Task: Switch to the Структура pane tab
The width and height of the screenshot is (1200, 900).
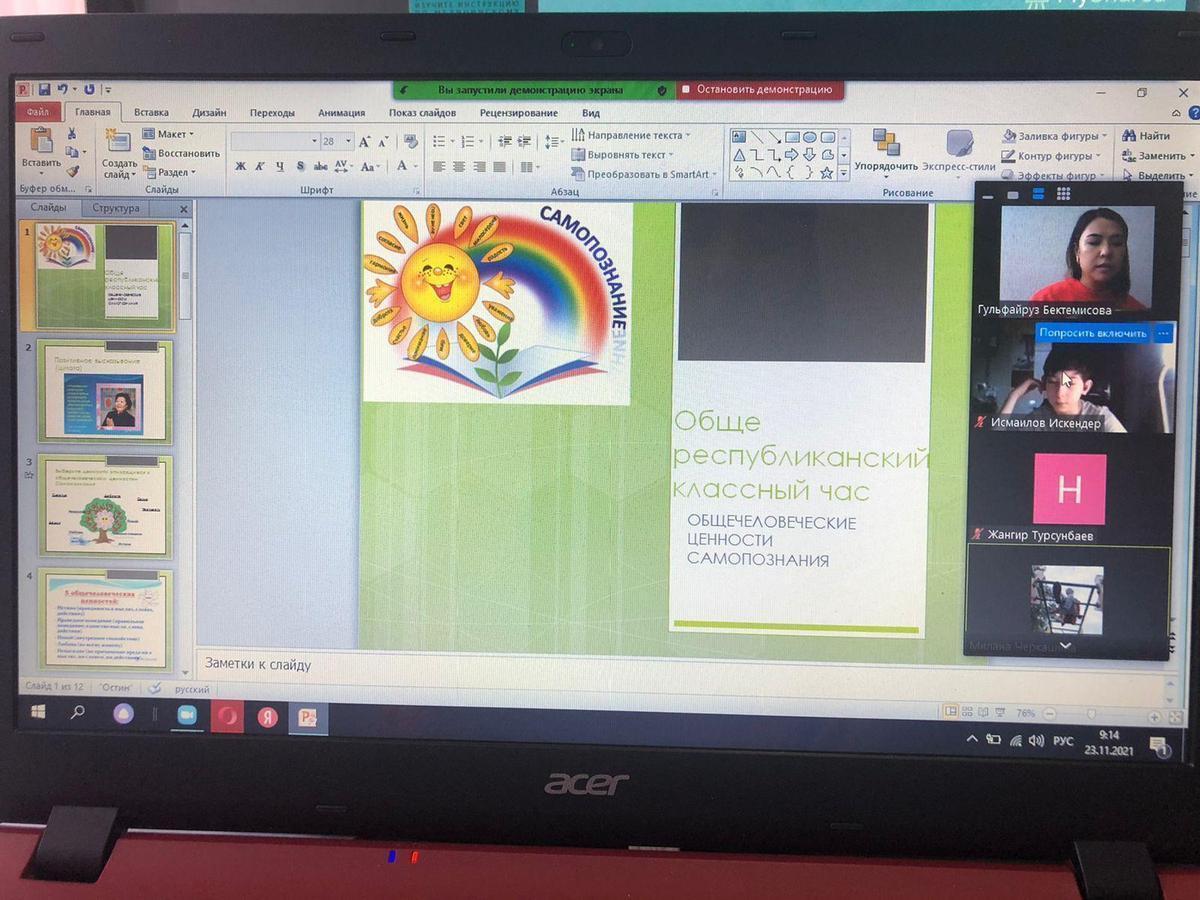Action: pyautogui.click(x=117, y=208)
